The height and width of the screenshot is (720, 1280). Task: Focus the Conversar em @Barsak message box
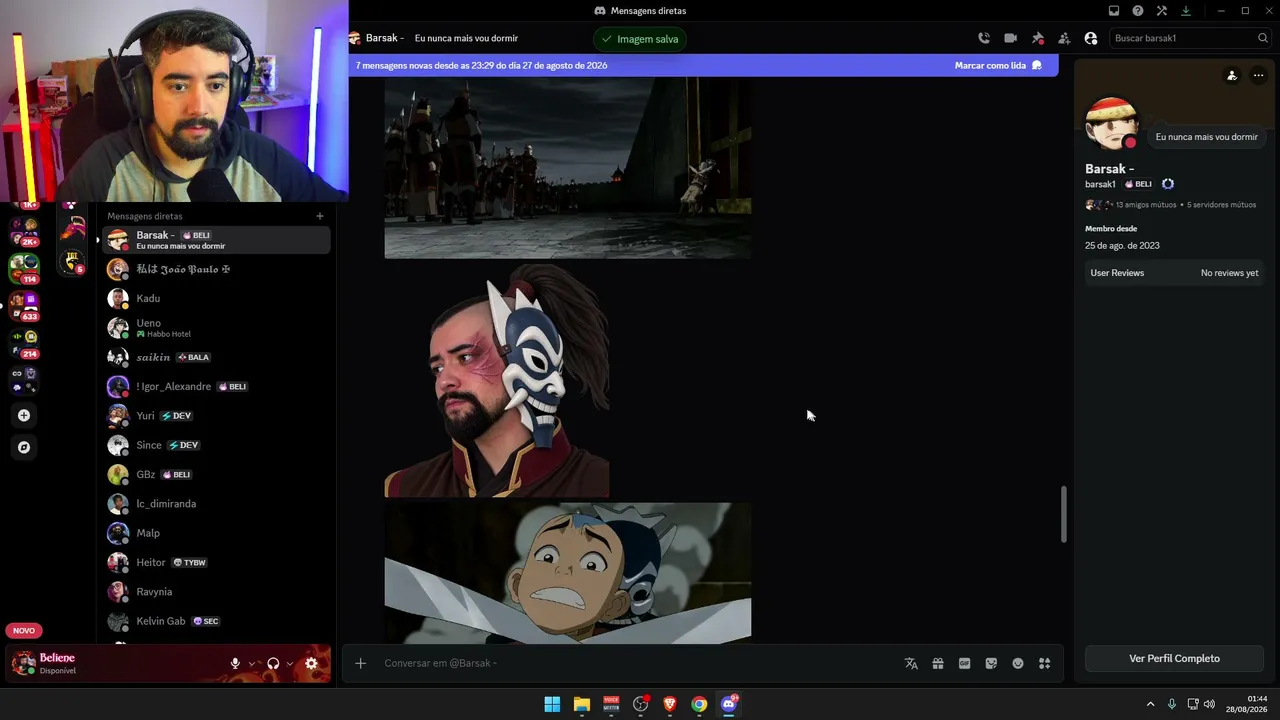tap(637, 663)
